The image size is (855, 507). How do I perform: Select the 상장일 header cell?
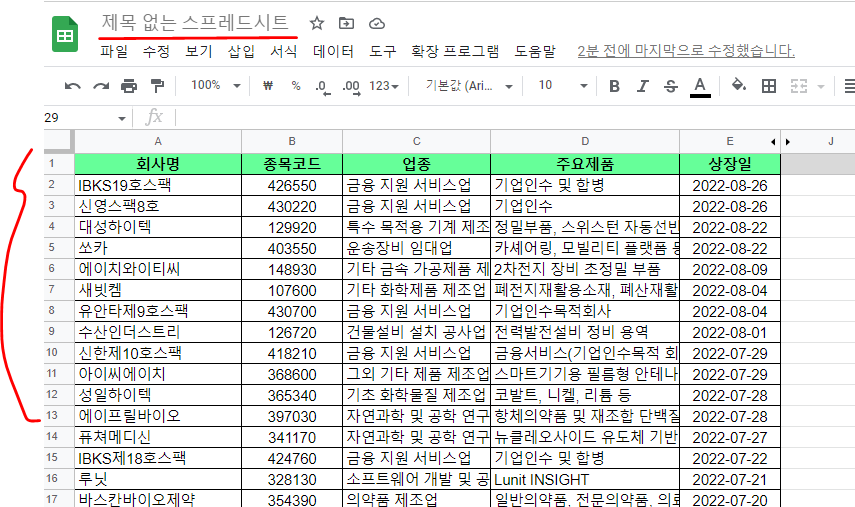730,164
